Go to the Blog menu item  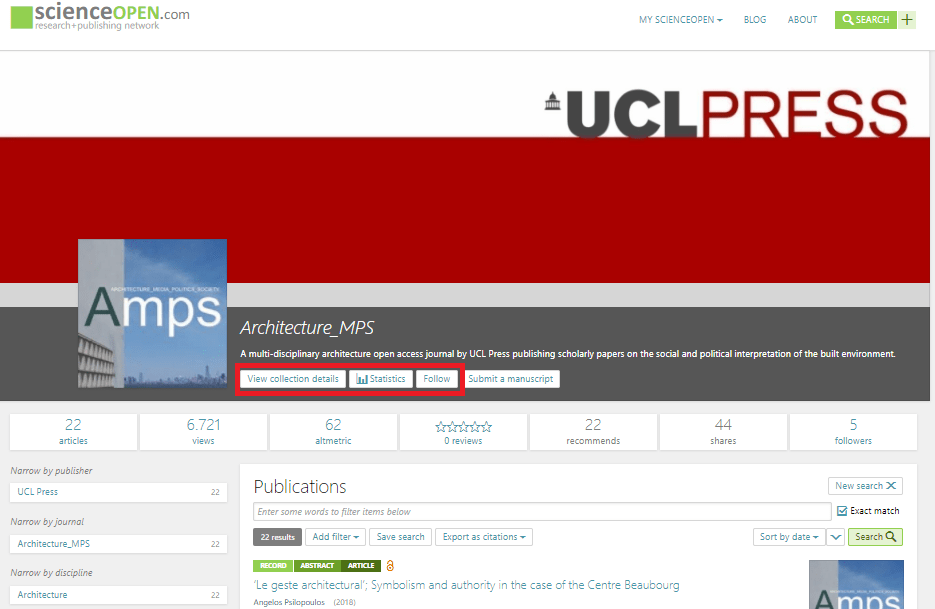(x=754, y=20)
